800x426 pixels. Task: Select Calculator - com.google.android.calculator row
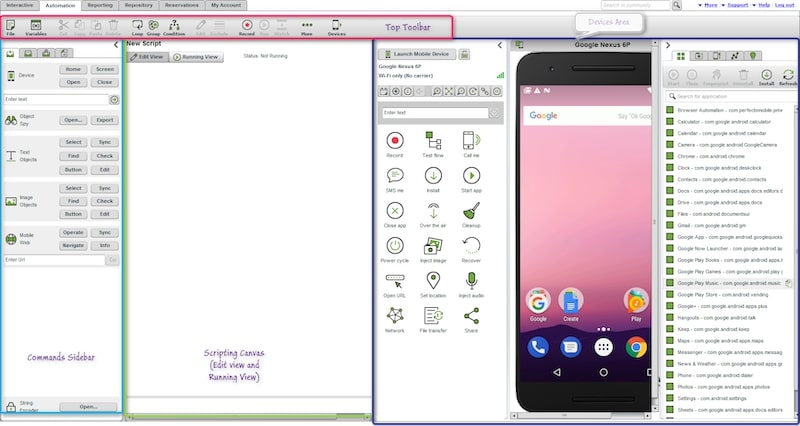(729, 121)
